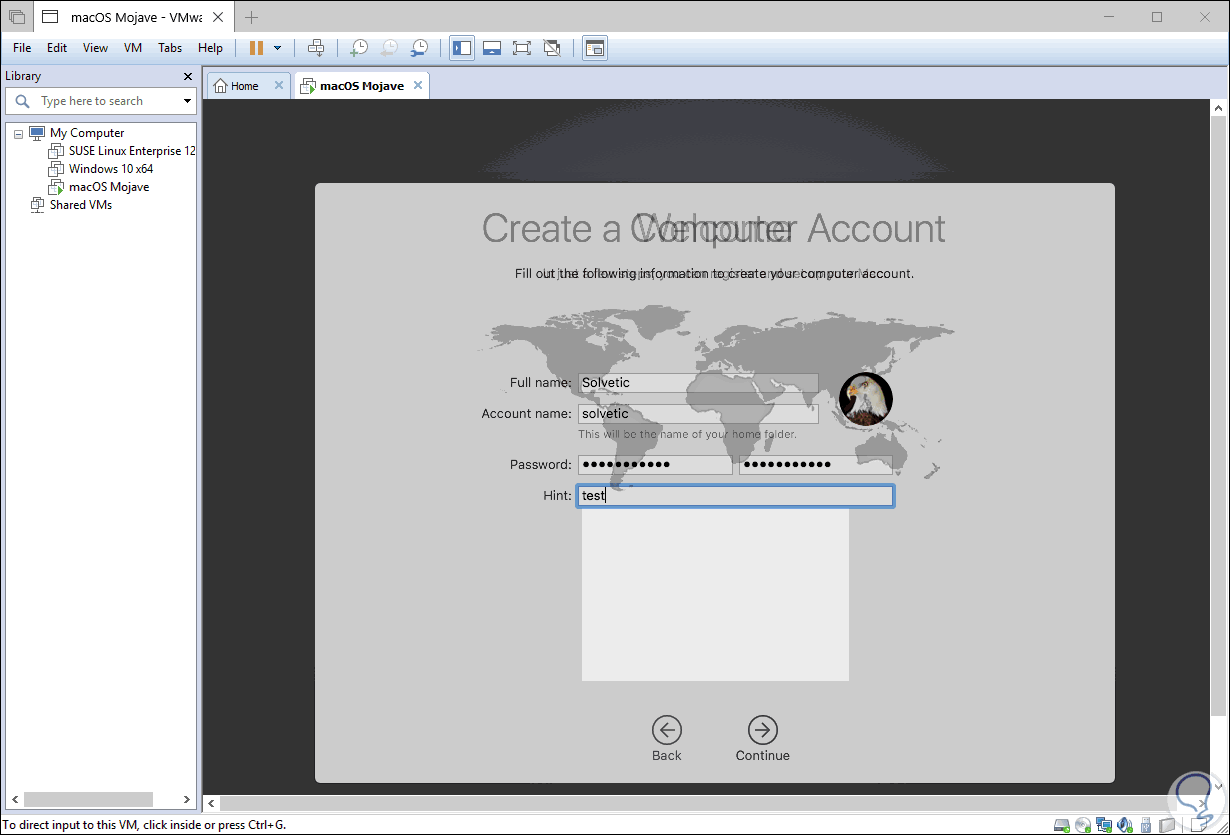
Task: Toggle the thumbnail bar view
Action: [491, 48]
